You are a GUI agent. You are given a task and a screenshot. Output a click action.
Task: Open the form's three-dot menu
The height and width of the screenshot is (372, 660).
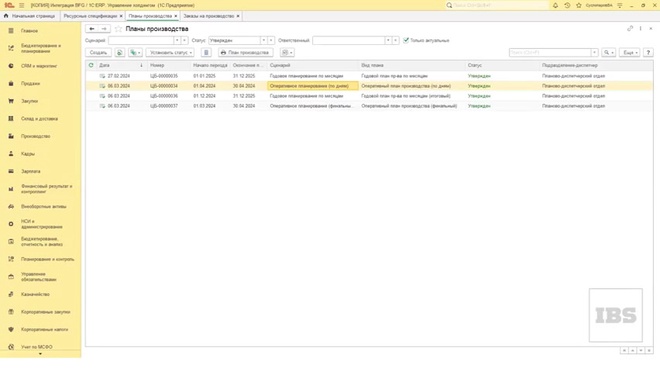(640, 28)
